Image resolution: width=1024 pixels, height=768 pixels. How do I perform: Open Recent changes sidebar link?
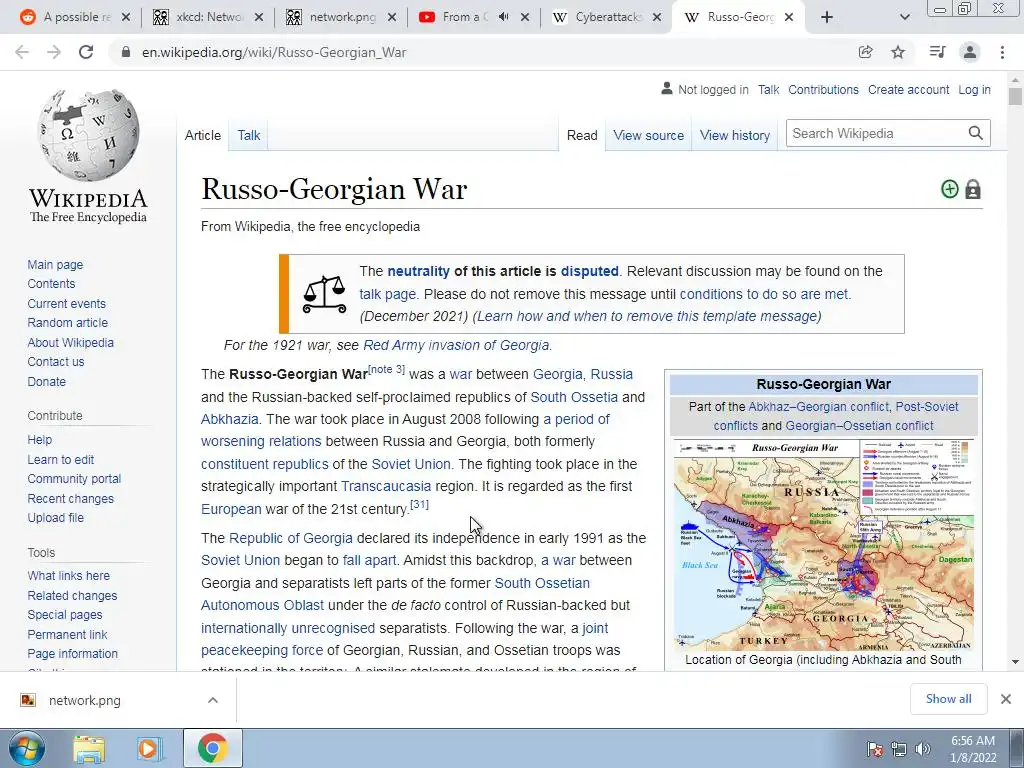tap(71, 498)
